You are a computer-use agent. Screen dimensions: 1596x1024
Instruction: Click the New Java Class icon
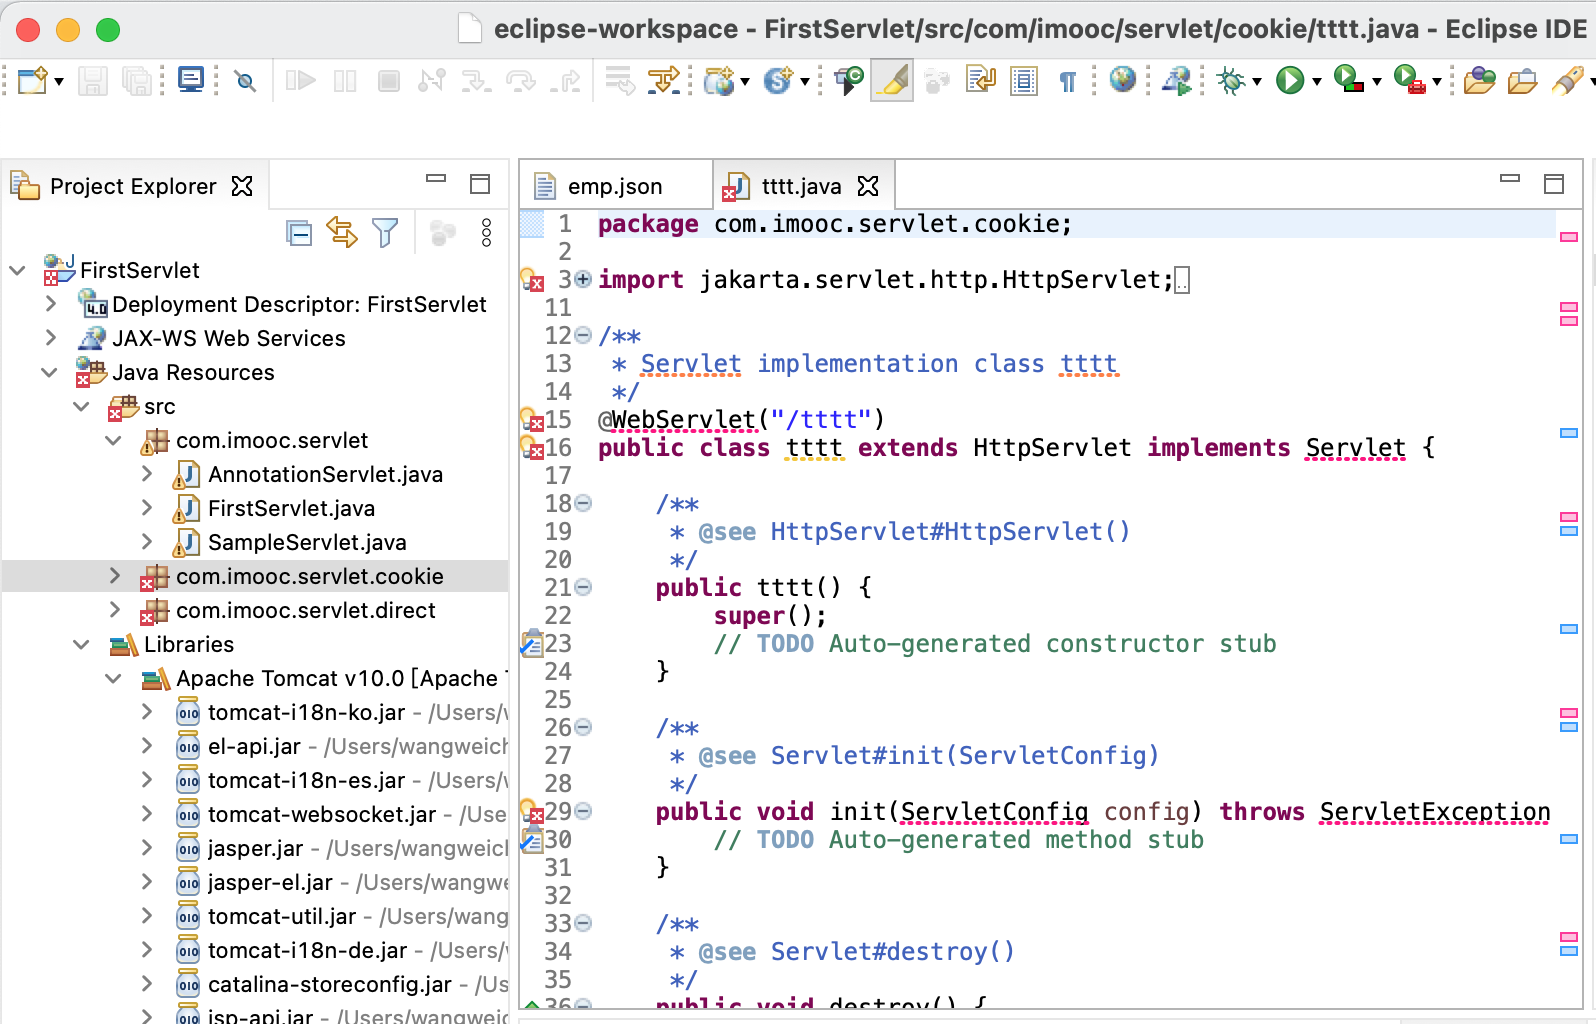[849, 80]
